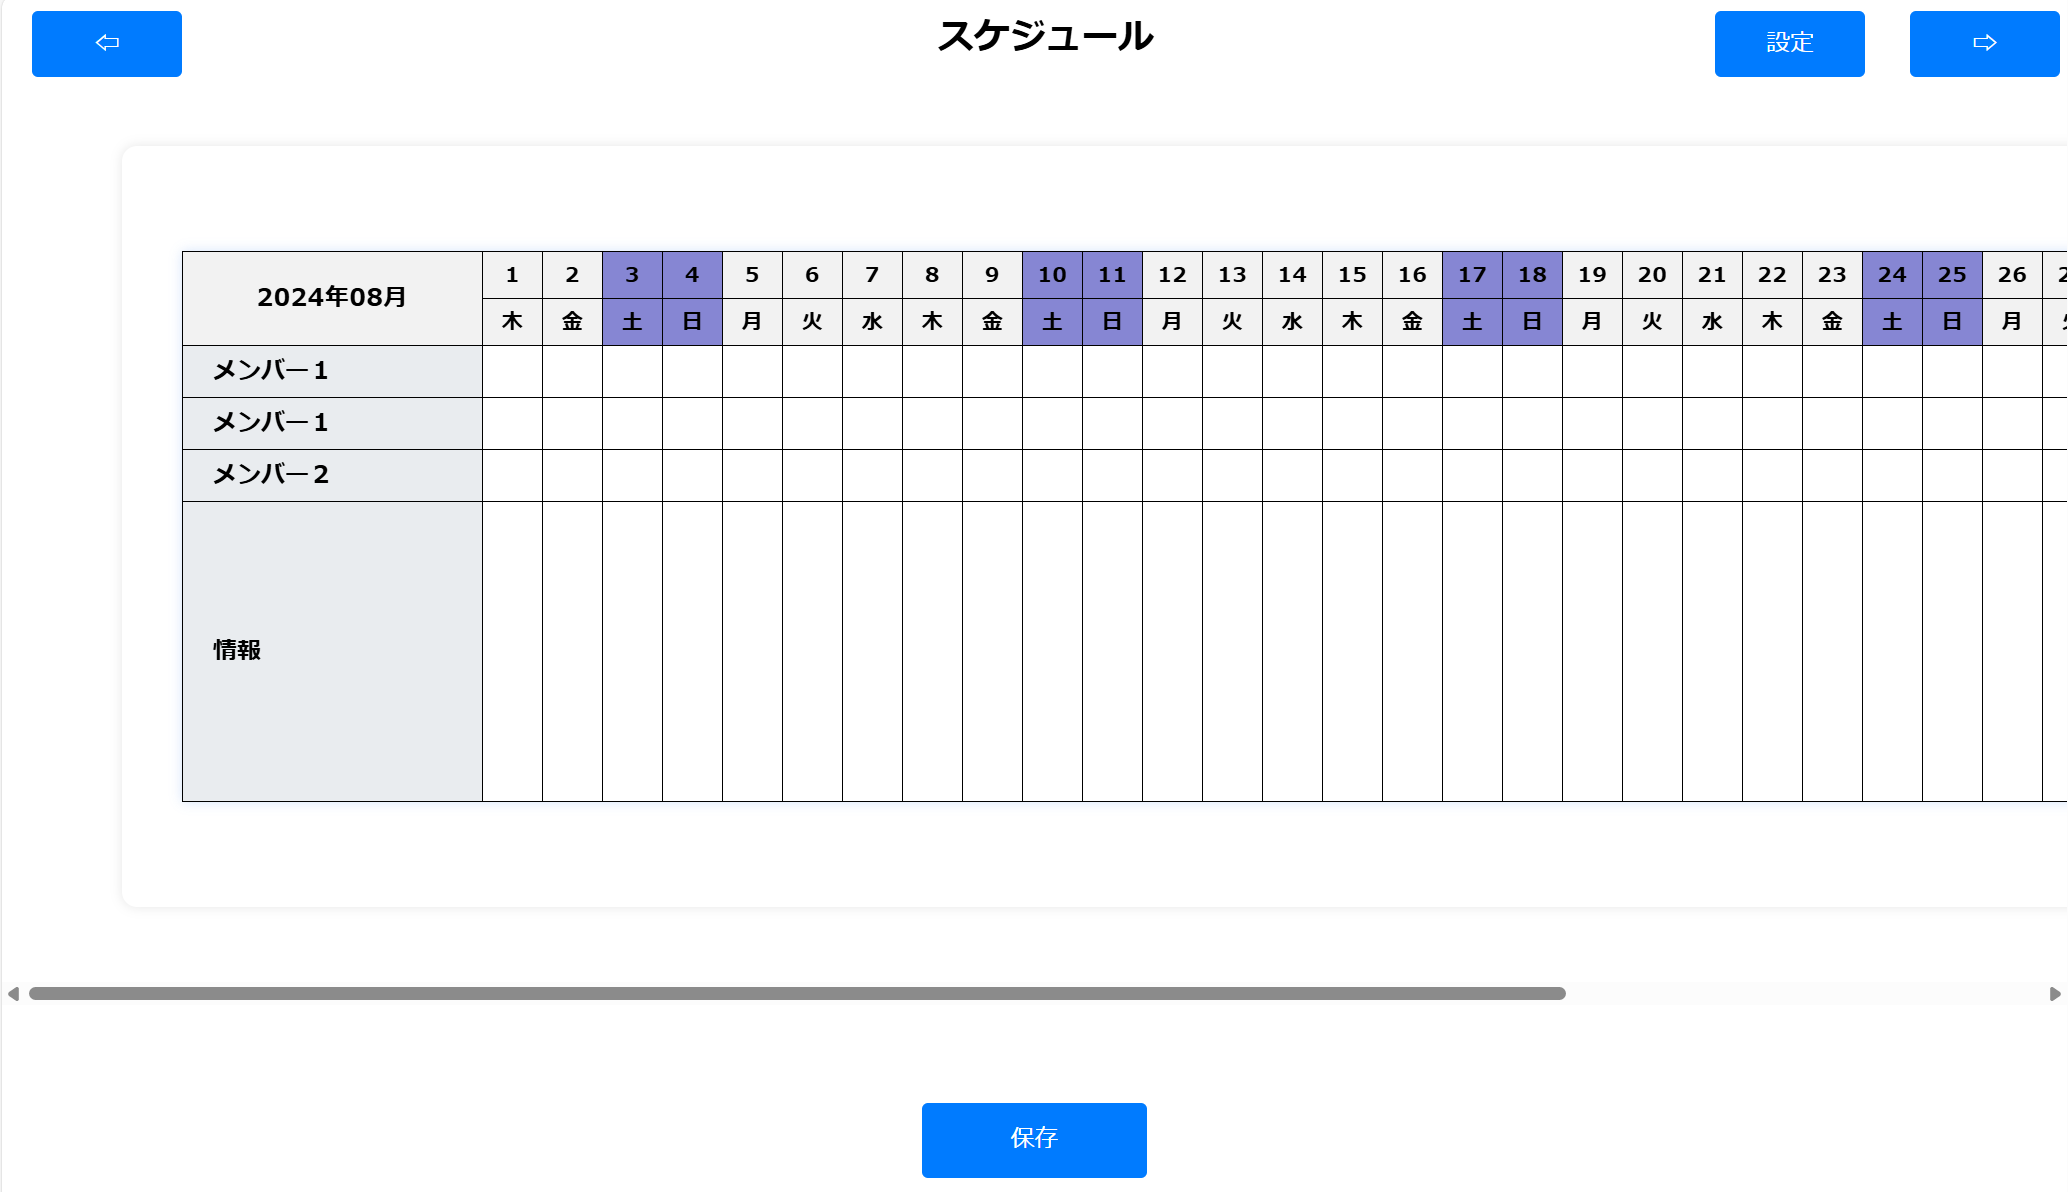Click the right arrow navigation icon
This screenshot has height=1192, width=2068.
click(1983, 43)
